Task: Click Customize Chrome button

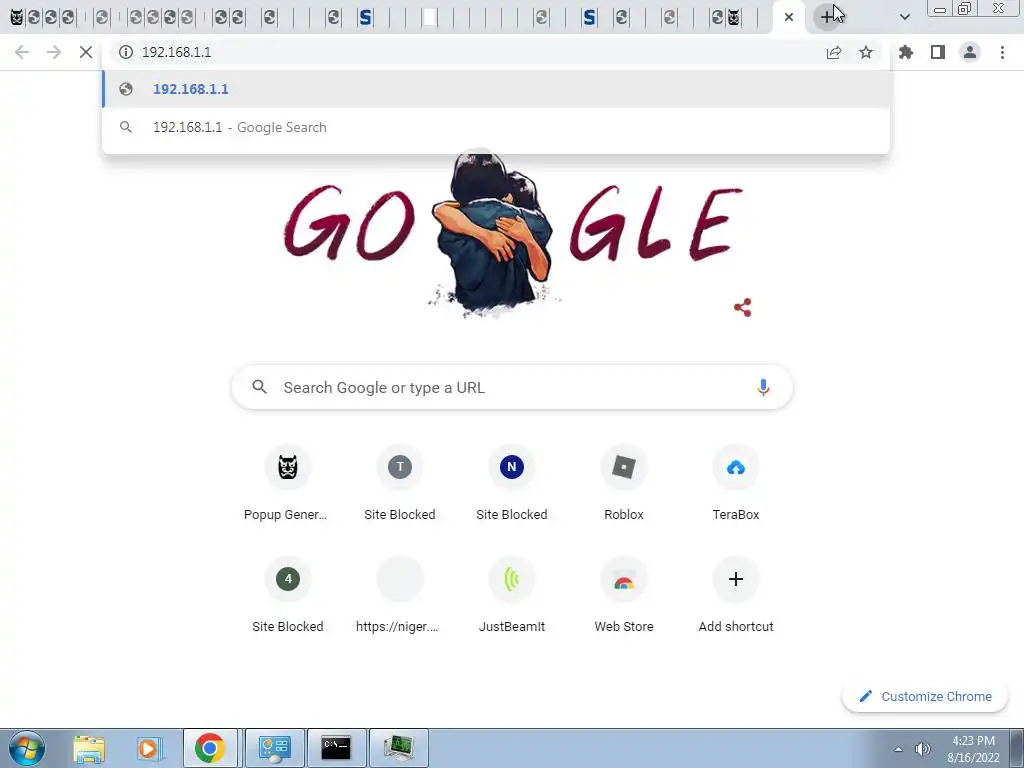Action: [925, 696]
